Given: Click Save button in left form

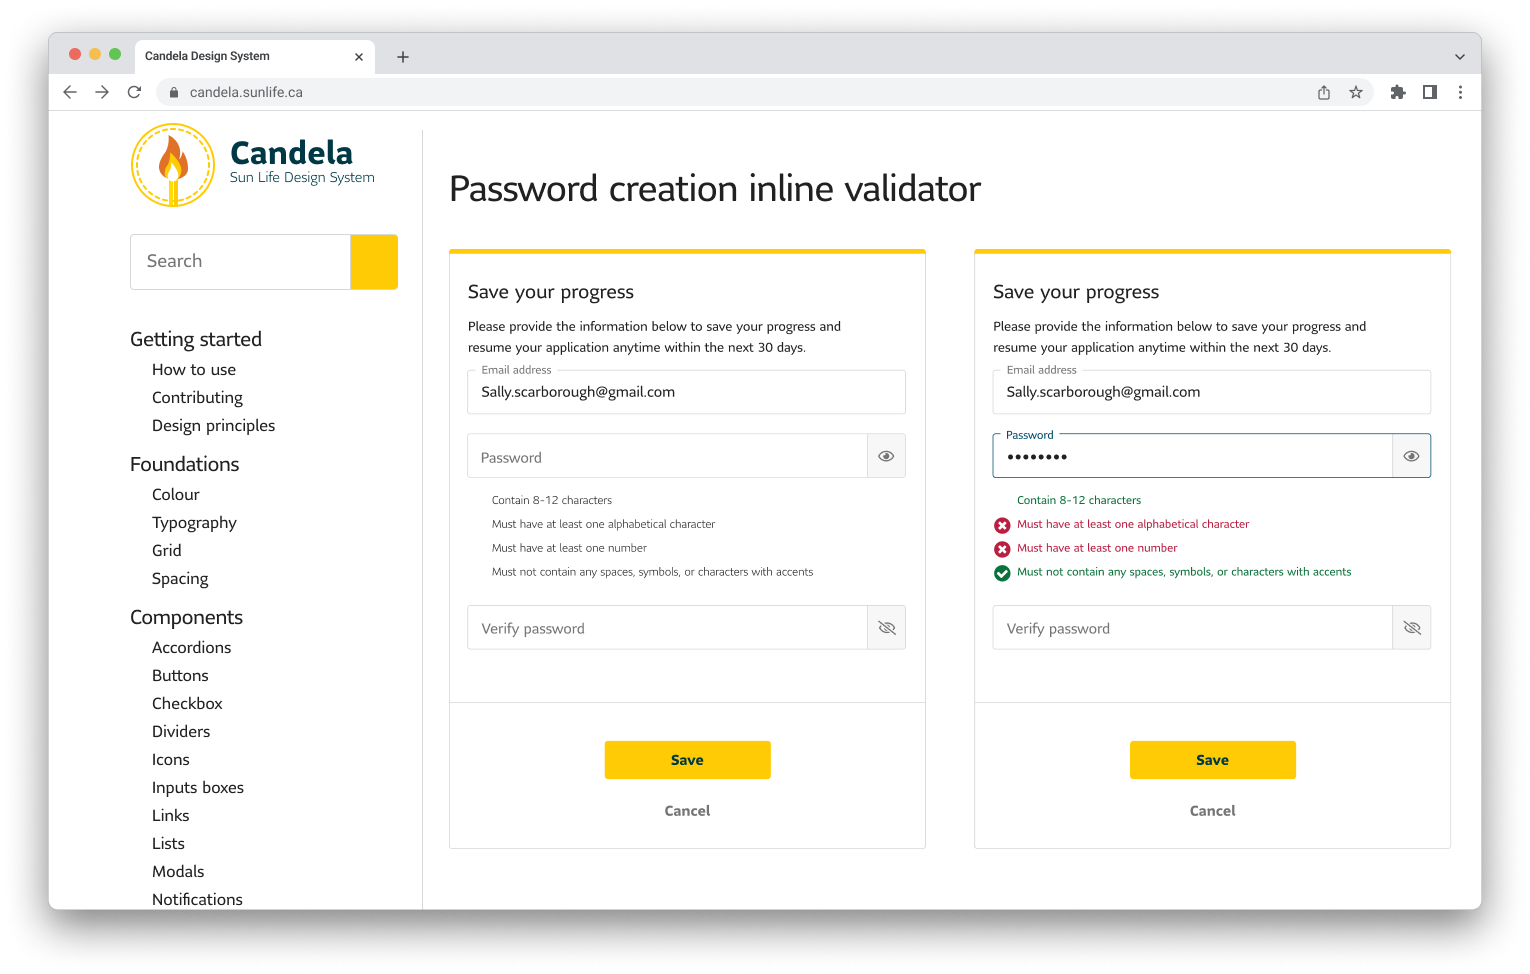Looking at the screenshot, I should coord(687,760).
